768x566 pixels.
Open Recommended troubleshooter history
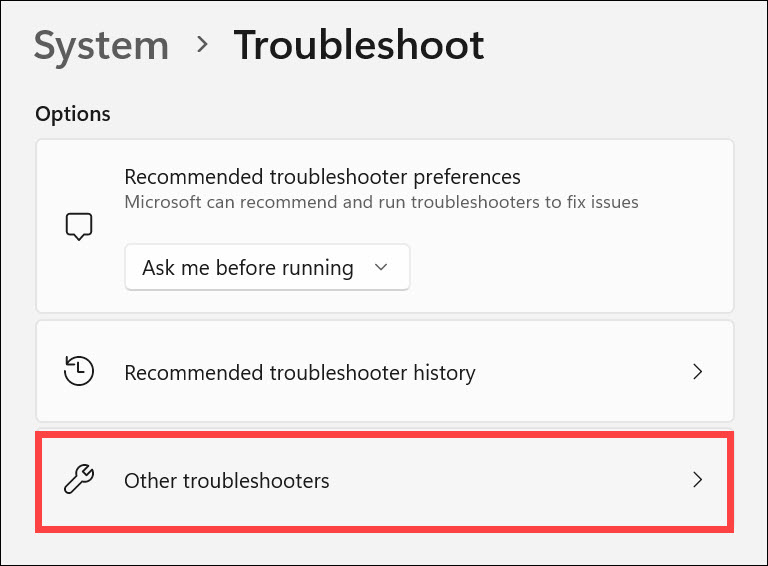coord(384,371)
